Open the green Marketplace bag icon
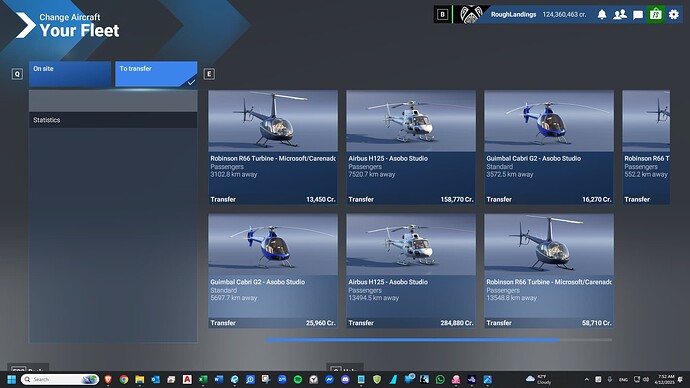The height and width of the screenshot is (388, 690). pyautogui.click(x=656, y=15)
